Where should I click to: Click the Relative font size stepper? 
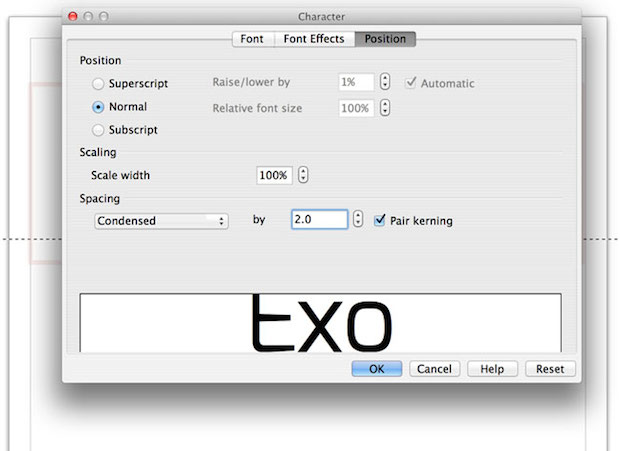(x=385, y=108)
